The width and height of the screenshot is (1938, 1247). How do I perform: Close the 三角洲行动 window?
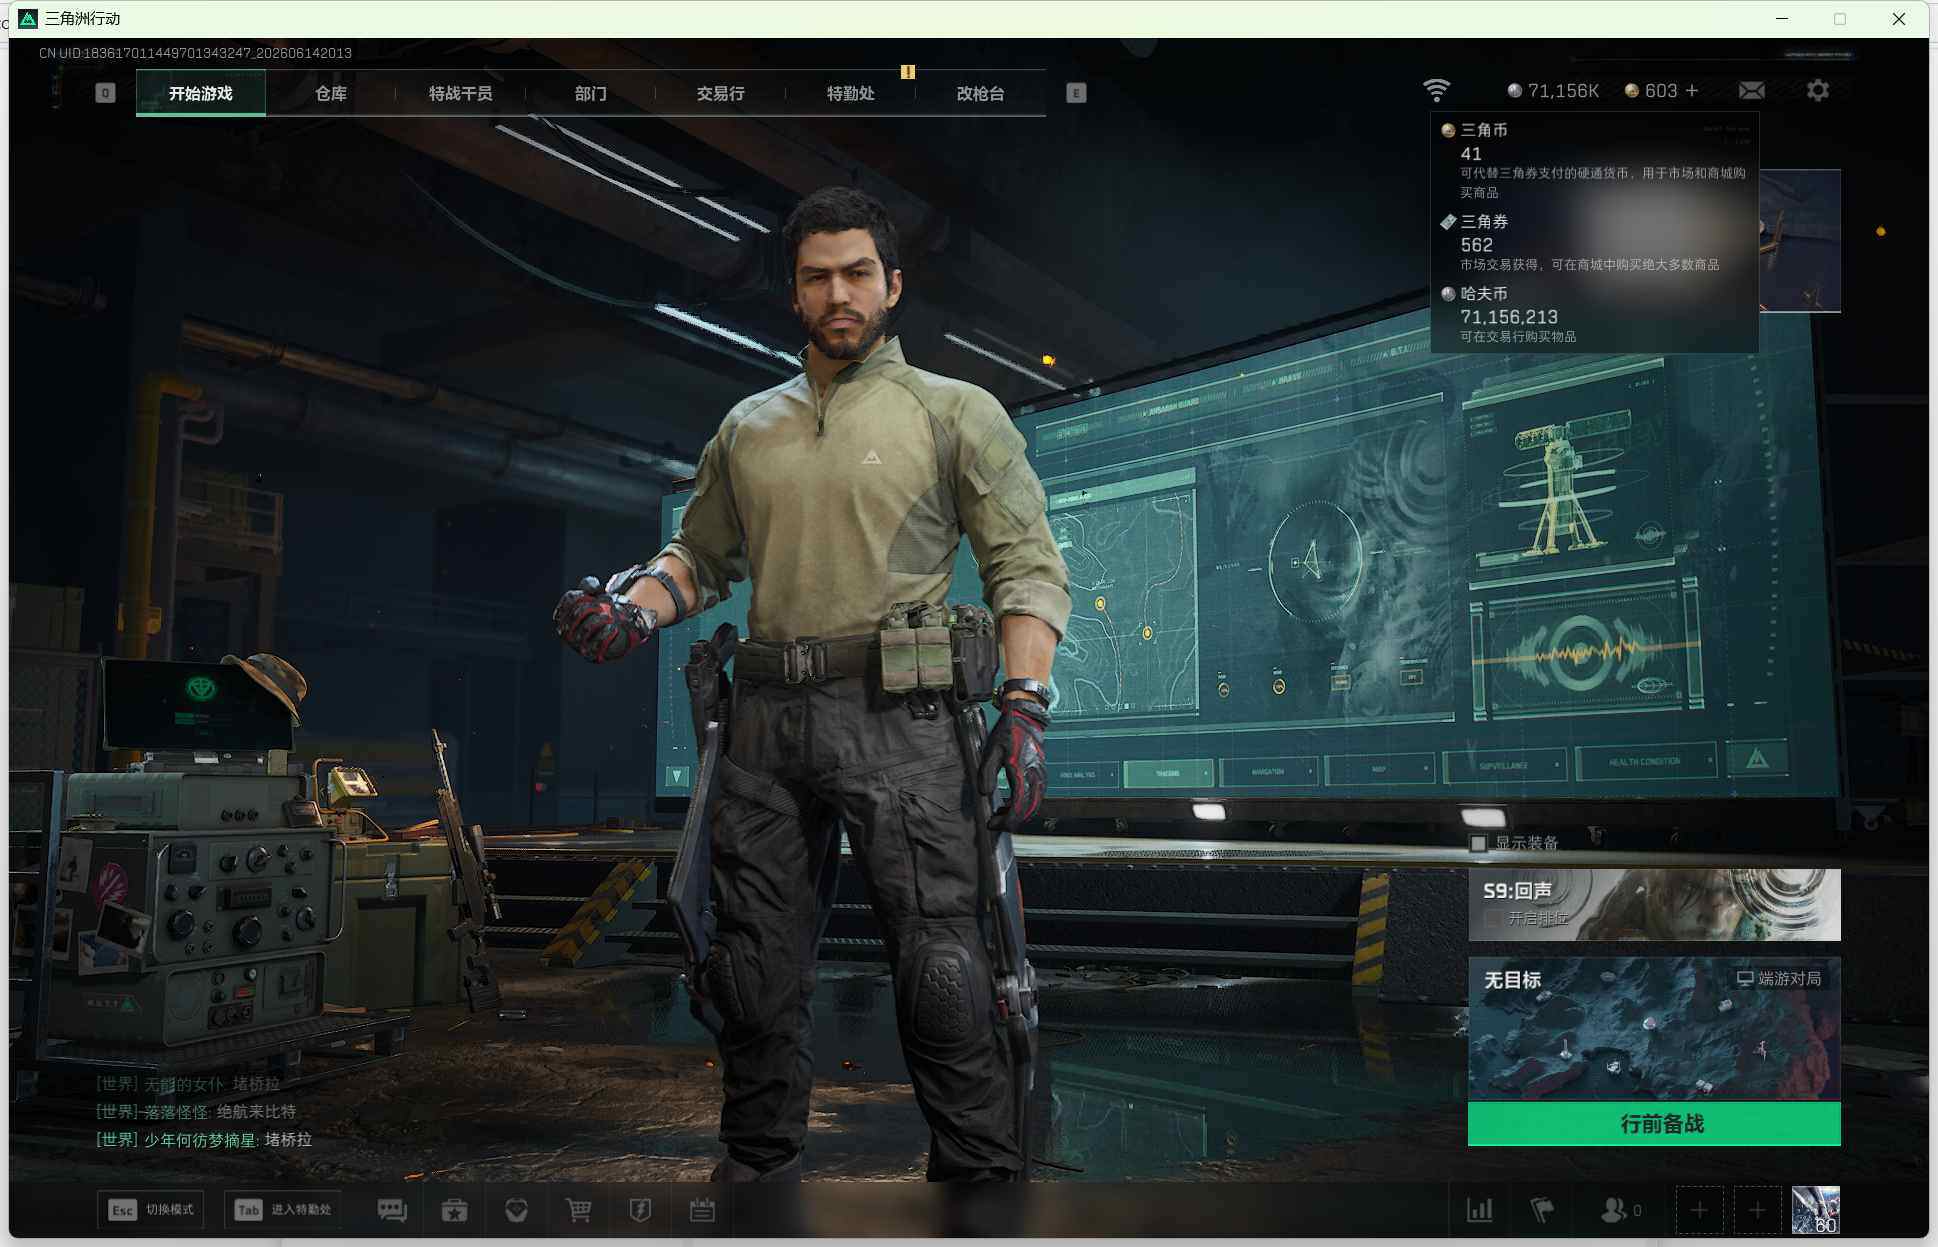click(1899, 19)
